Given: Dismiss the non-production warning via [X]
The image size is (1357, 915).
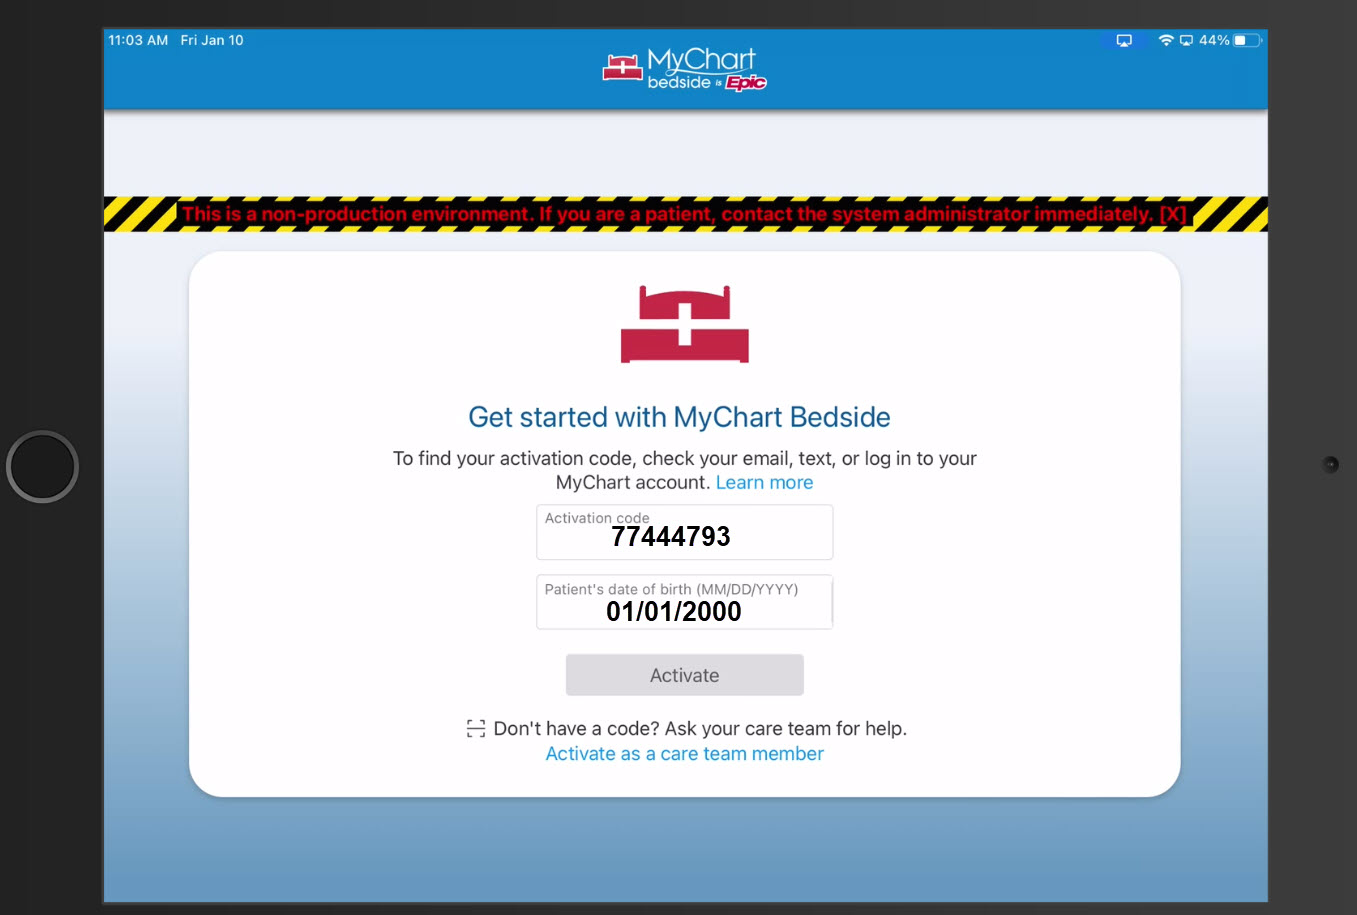Looking at the screenshot, I should 1172,214.
